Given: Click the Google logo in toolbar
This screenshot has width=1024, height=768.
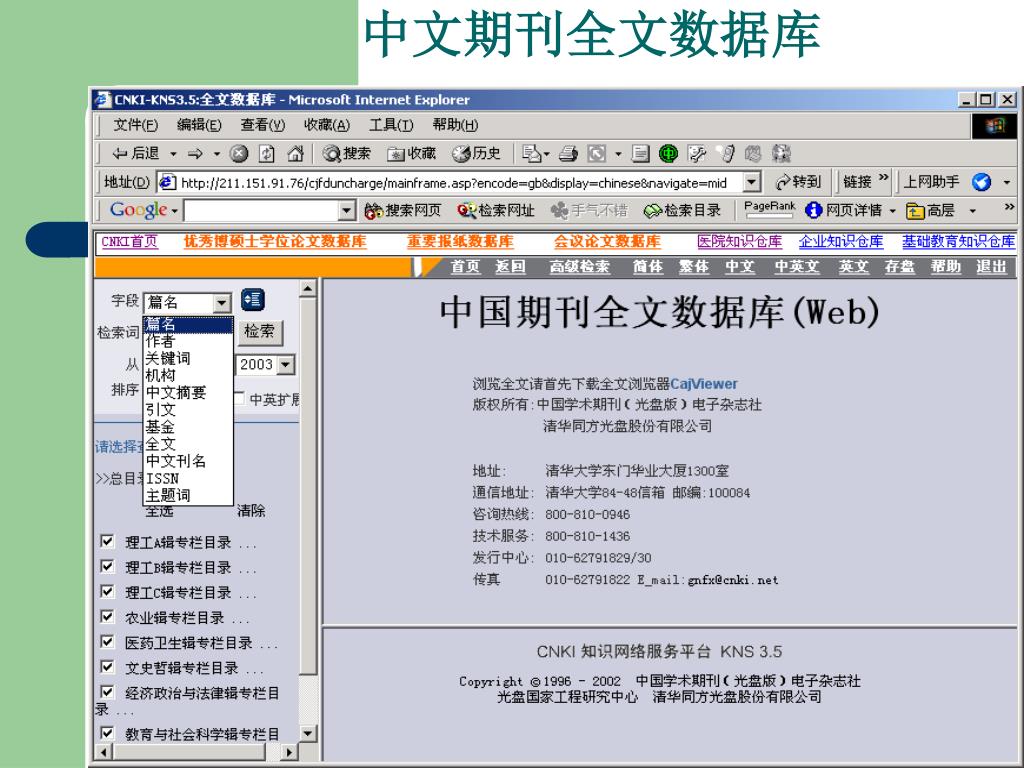Looking at the screenshot, I should tap(138, 210).
